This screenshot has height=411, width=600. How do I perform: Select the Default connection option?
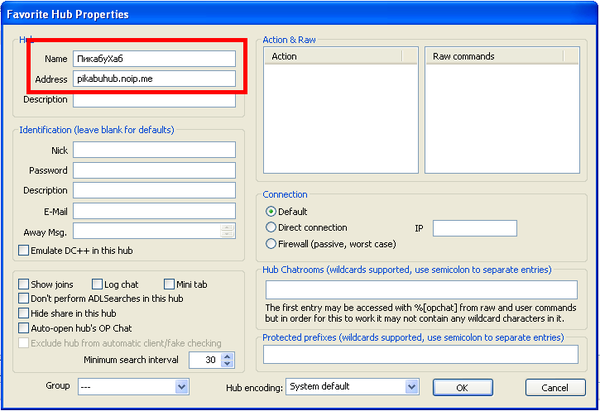(271, 212)
